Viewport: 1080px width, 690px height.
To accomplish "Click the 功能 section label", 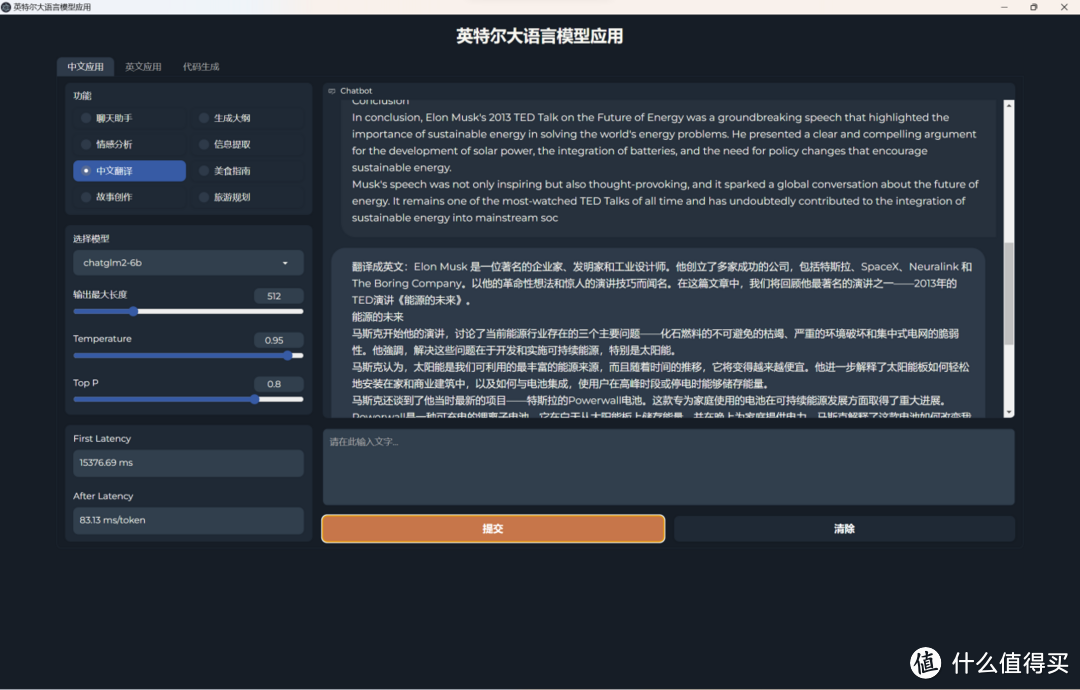I will point(83,96).
